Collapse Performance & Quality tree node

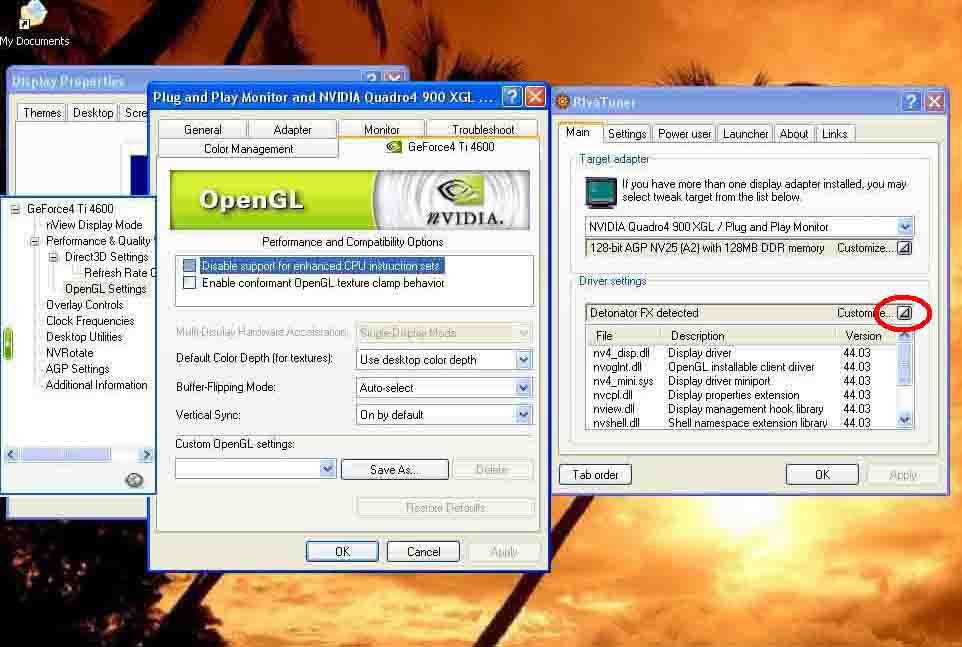[34, 241]
